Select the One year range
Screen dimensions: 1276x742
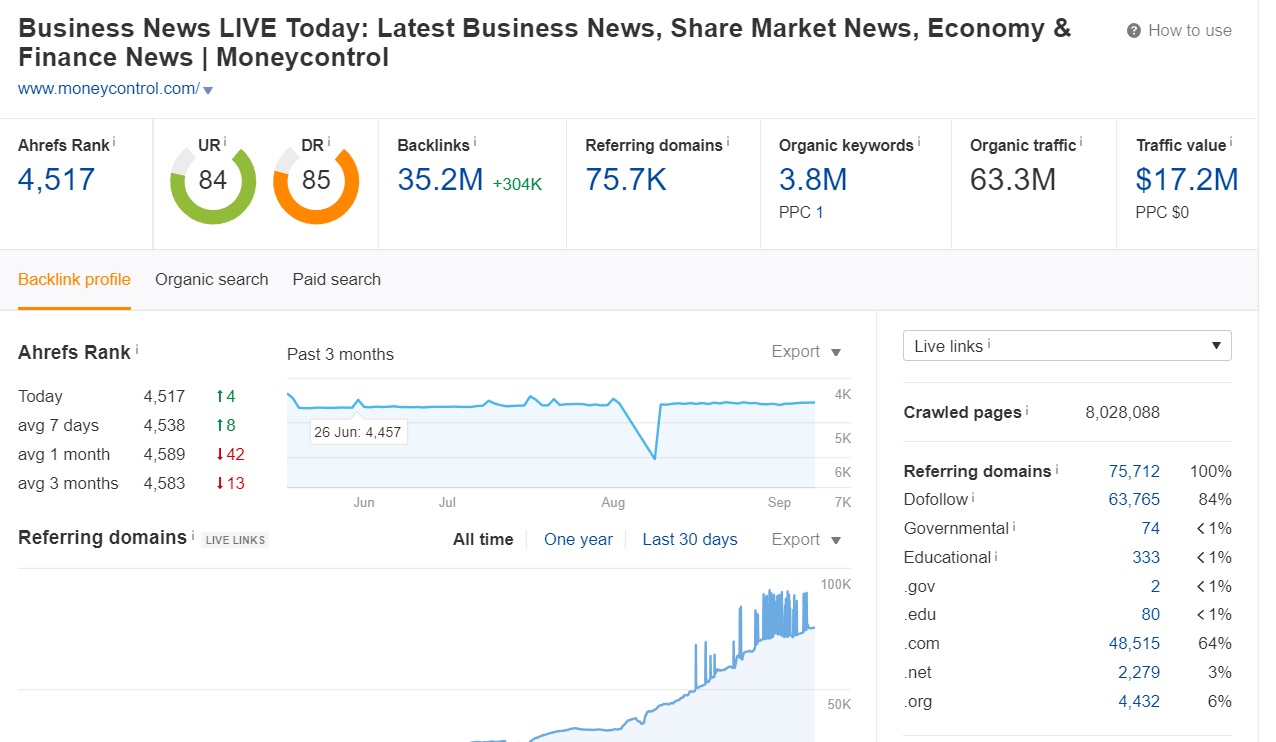click(x=578, y=539)
